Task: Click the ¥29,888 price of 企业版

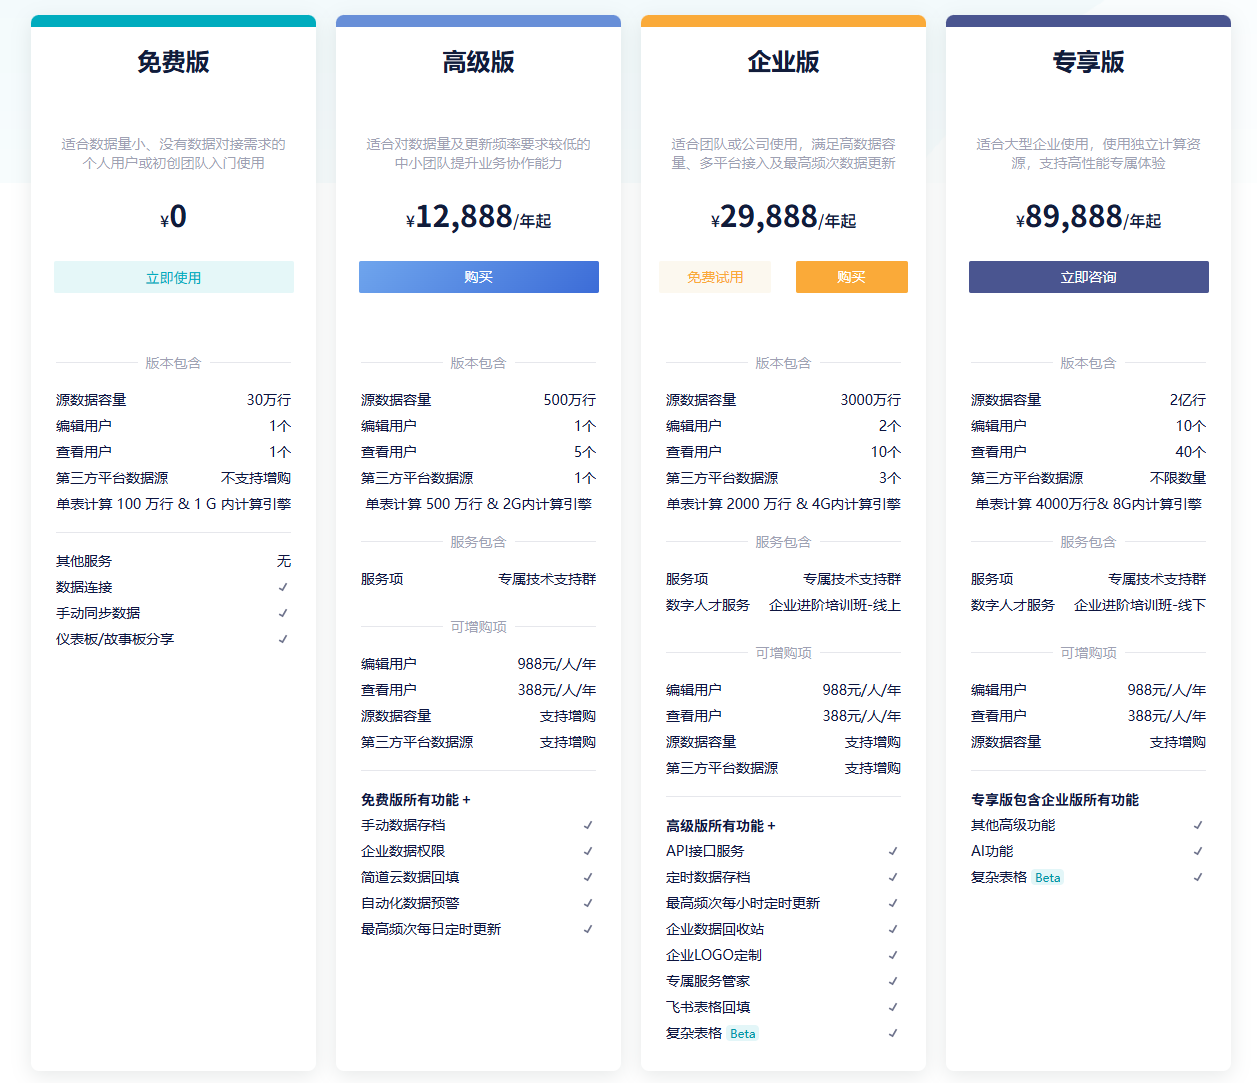Action: (768, 217)
